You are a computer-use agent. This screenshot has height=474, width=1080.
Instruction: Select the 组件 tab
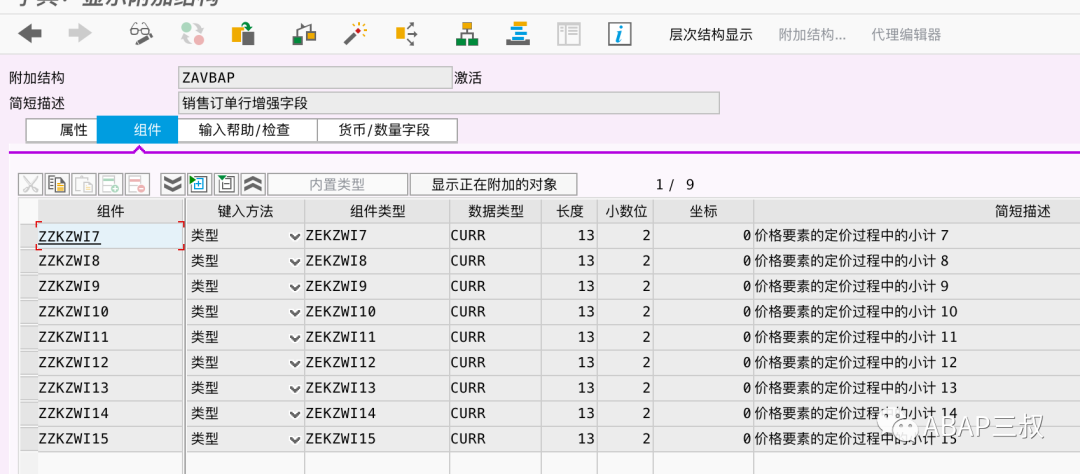point(138,130)
